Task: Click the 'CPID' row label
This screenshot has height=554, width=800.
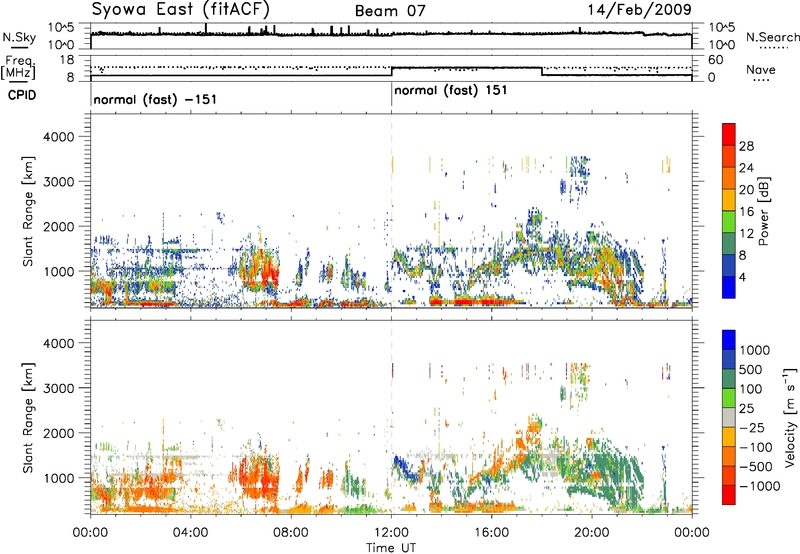Action: pyautogui.click(x=22, y=95)
